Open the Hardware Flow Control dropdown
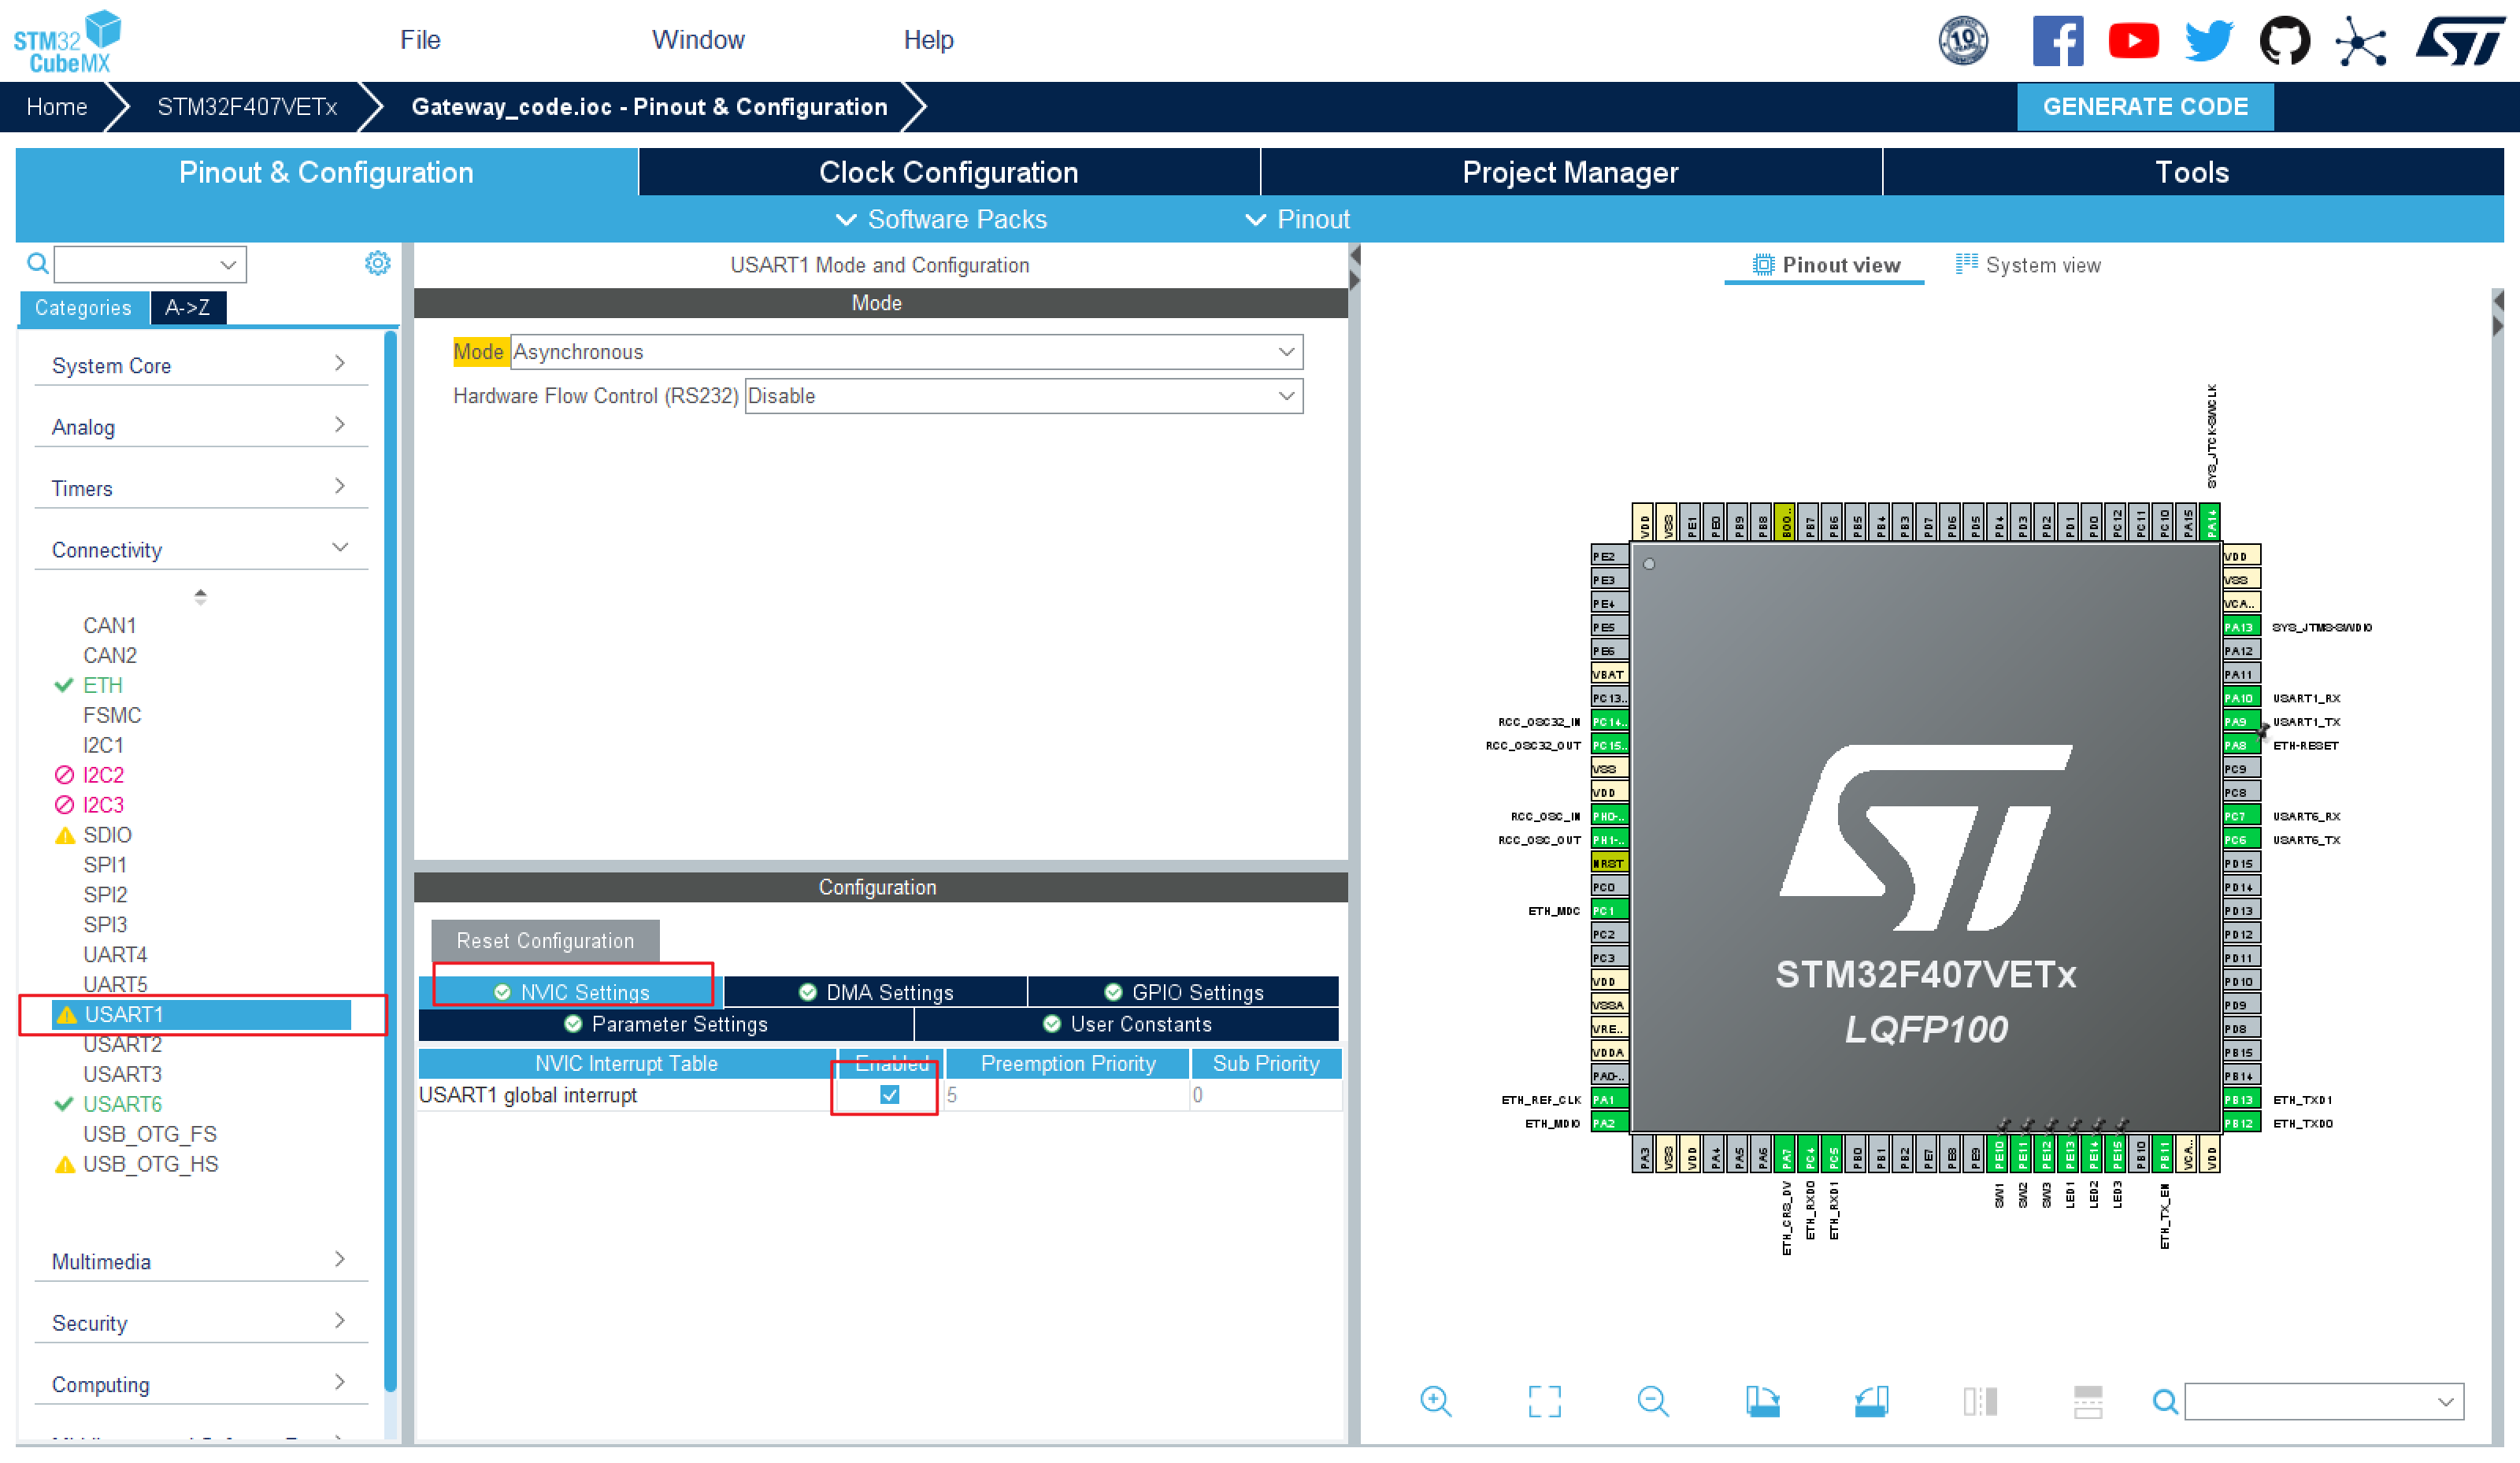 [x=1023, y=396]
